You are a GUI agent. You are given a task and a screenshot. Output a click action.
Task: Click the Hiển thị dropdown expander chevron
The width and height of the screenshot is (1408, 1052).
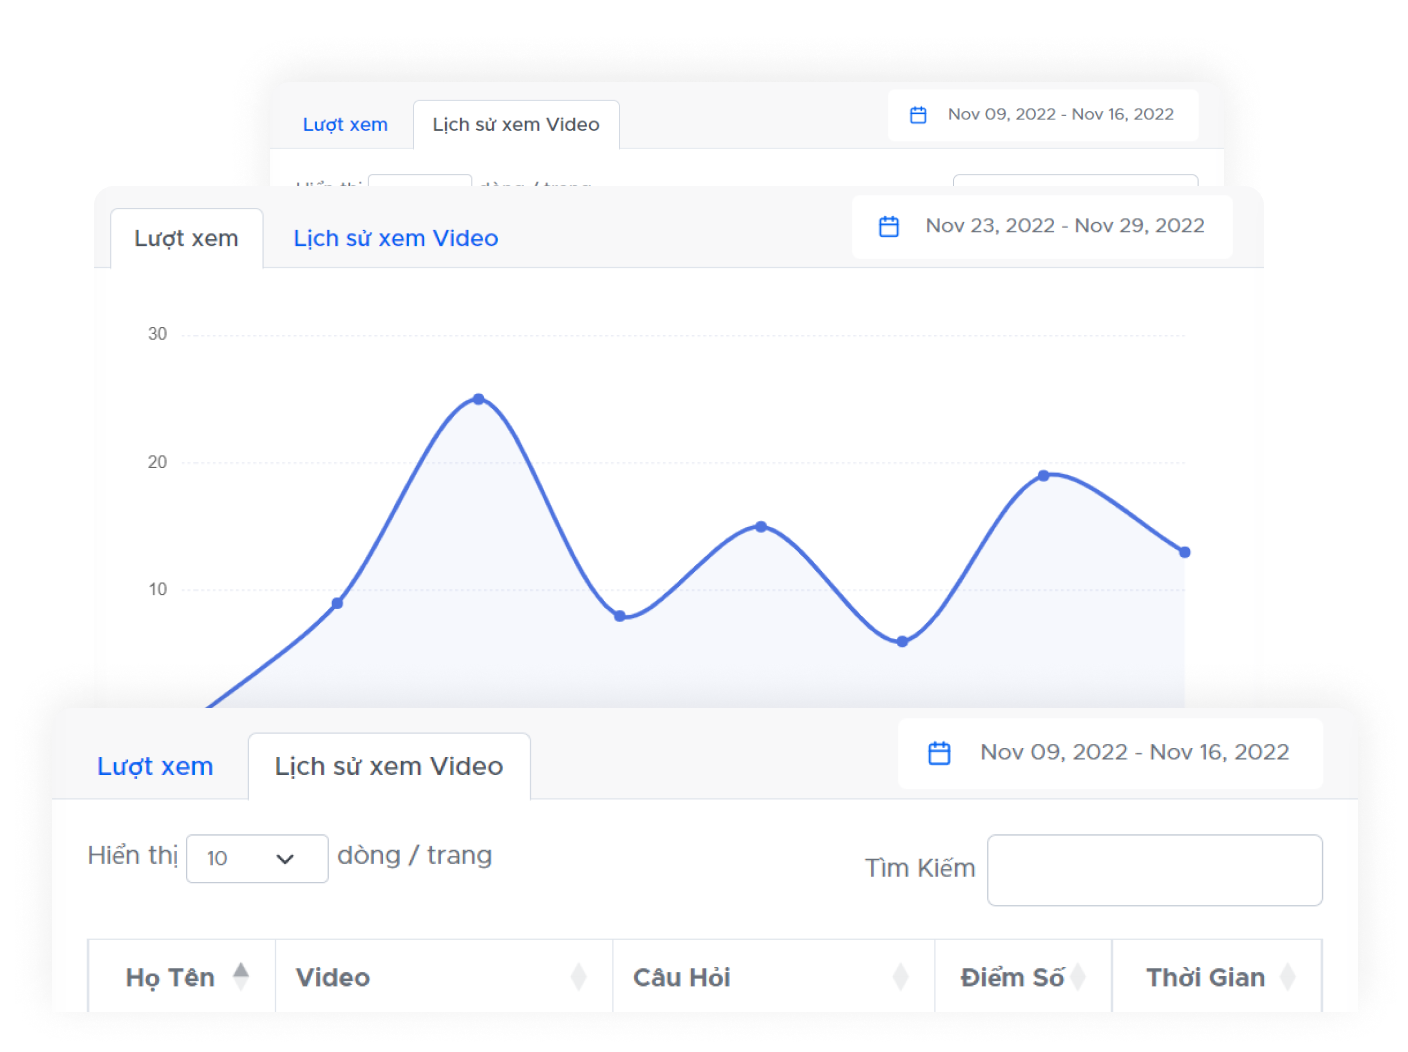point(286,858)
